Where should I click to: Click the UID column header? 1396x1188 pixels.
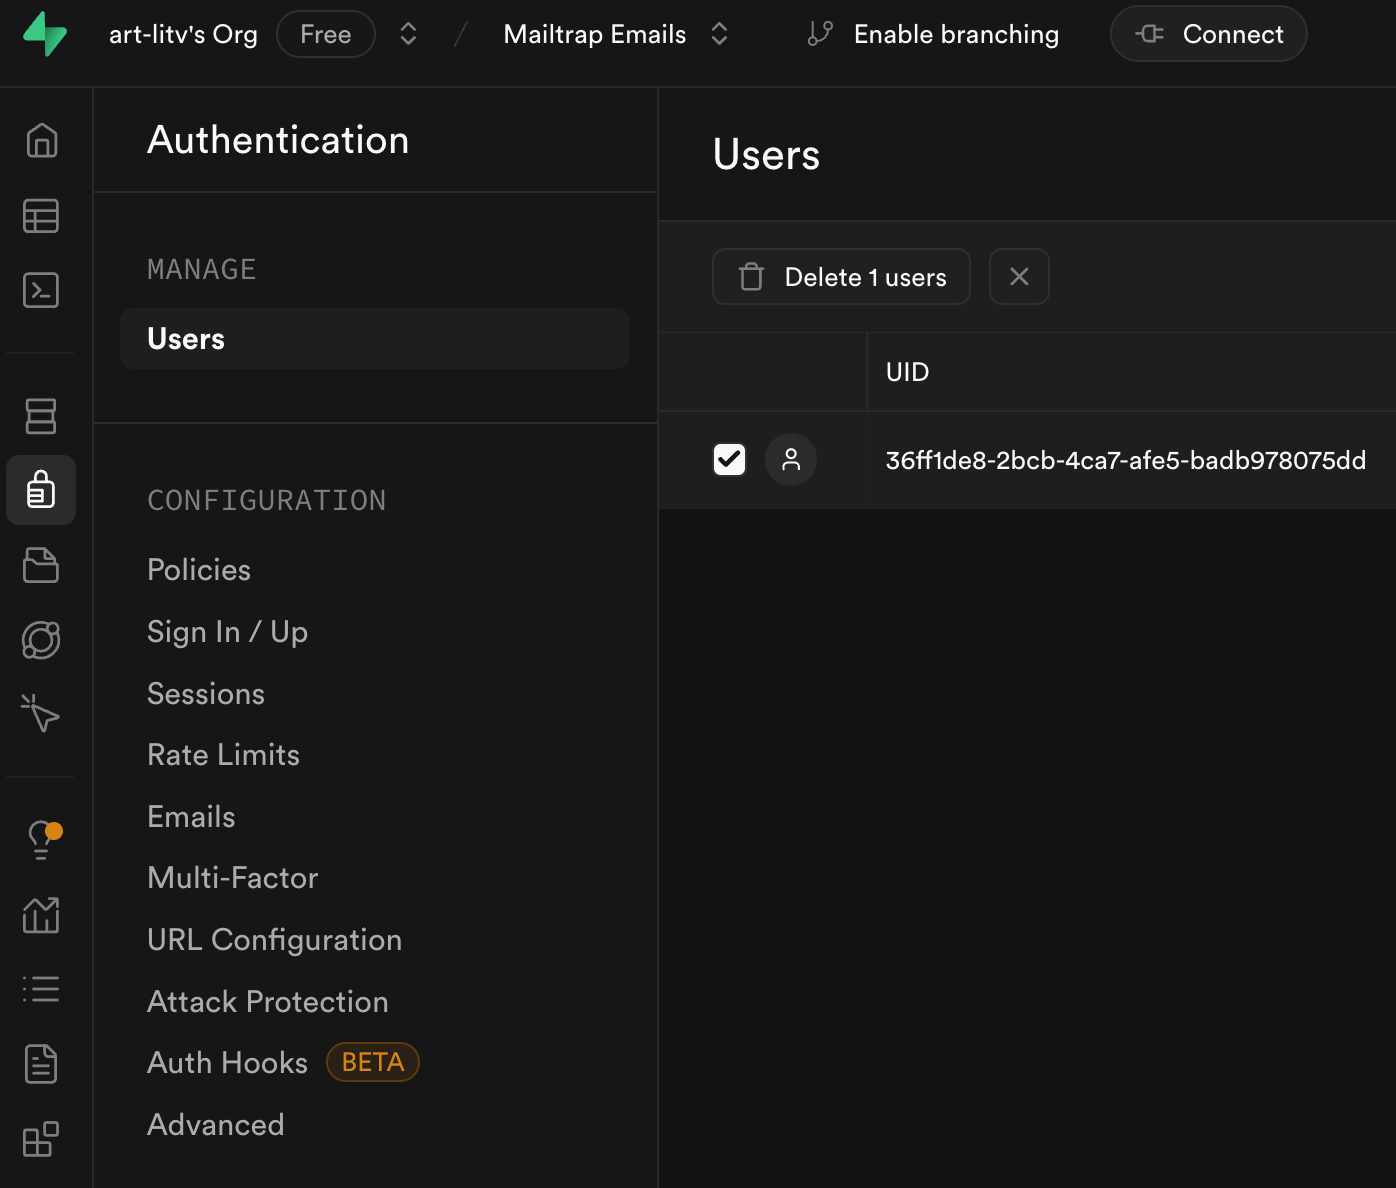click(x=907, y=372)
